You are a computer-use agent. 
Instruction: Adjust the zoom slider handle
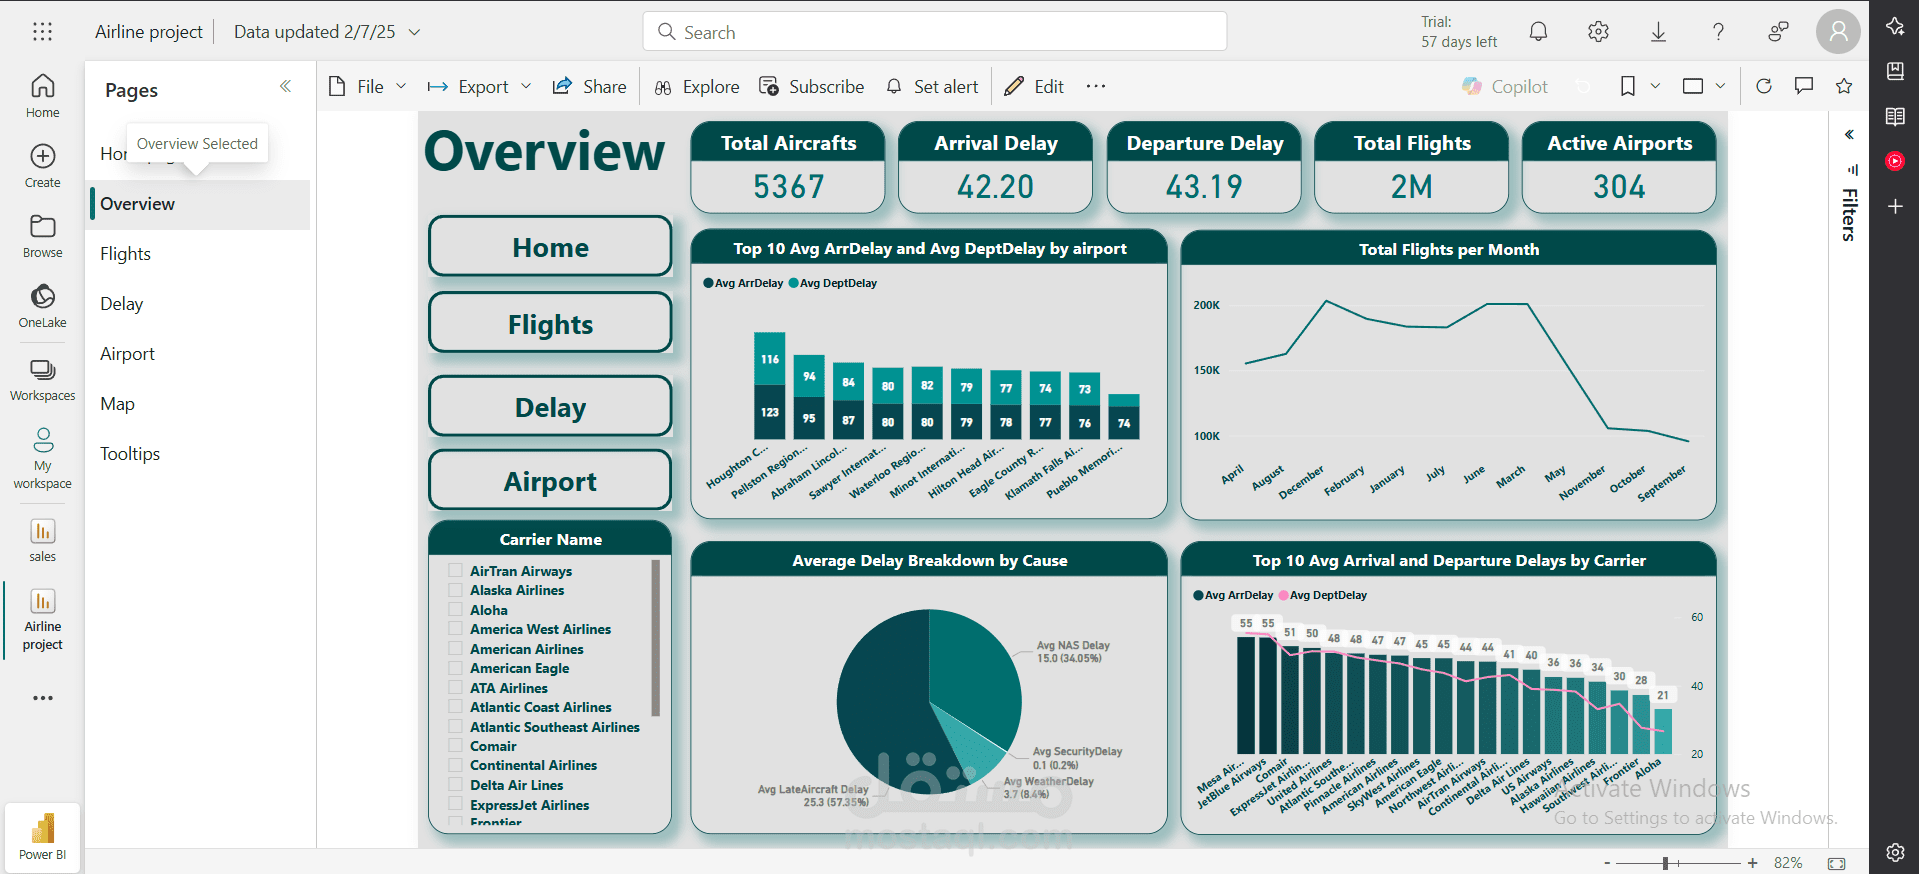point(1665,863)
